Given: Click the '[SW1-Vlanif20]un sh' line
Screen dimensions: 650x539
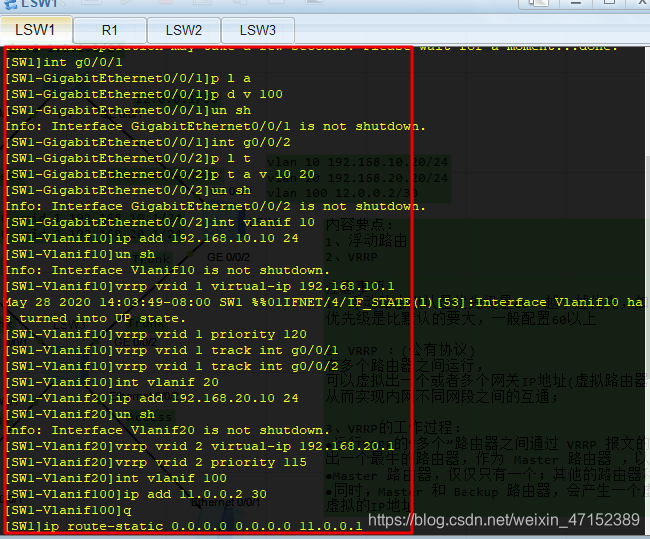Looking at the screenshot, I should 80,415.
